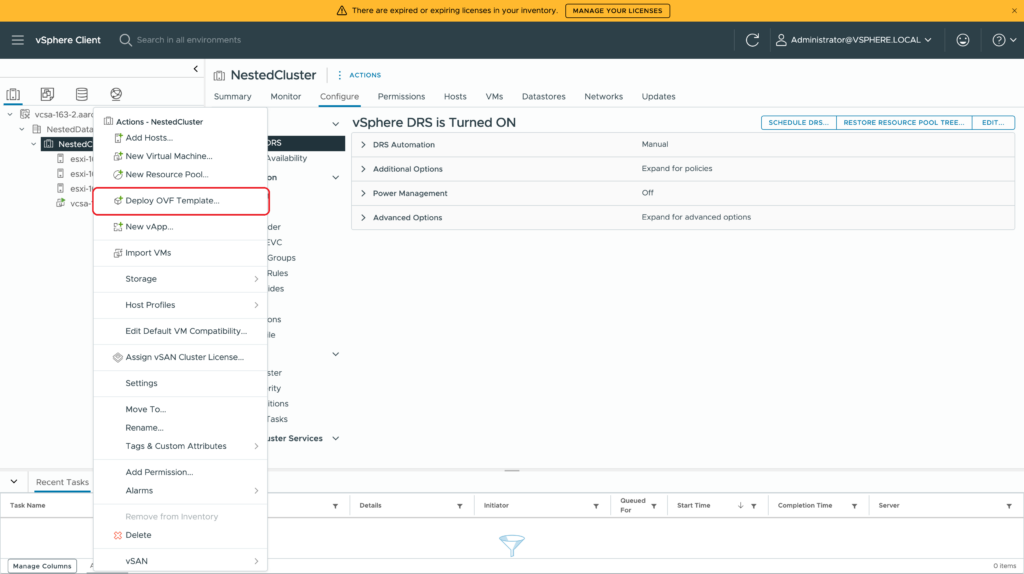1024x574 pixels.
Task: Open Administrator@VSPHERE.LOCAL user dropdown
Action: [854, 40]
